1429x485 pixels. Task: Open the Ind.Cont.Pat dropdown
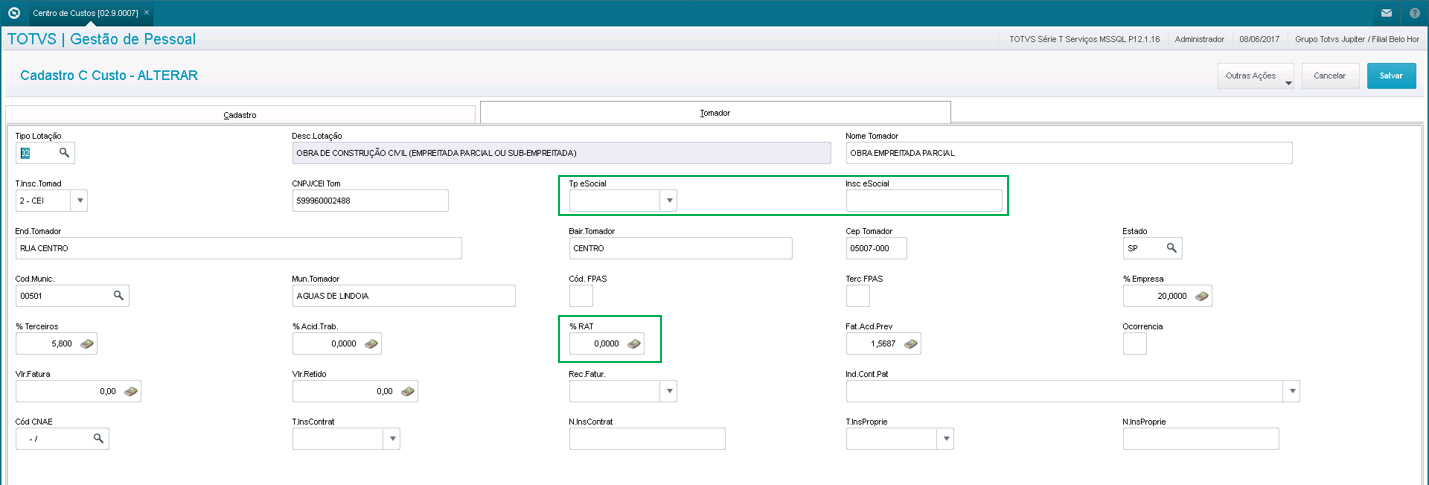pos(1292,391)
